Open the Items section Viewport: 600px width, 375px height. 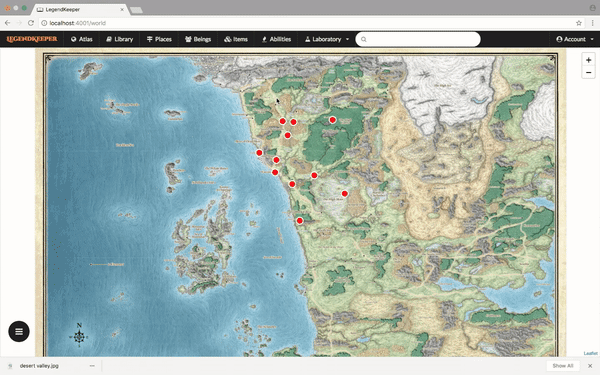pyautogui.click(x=236, y=39)
